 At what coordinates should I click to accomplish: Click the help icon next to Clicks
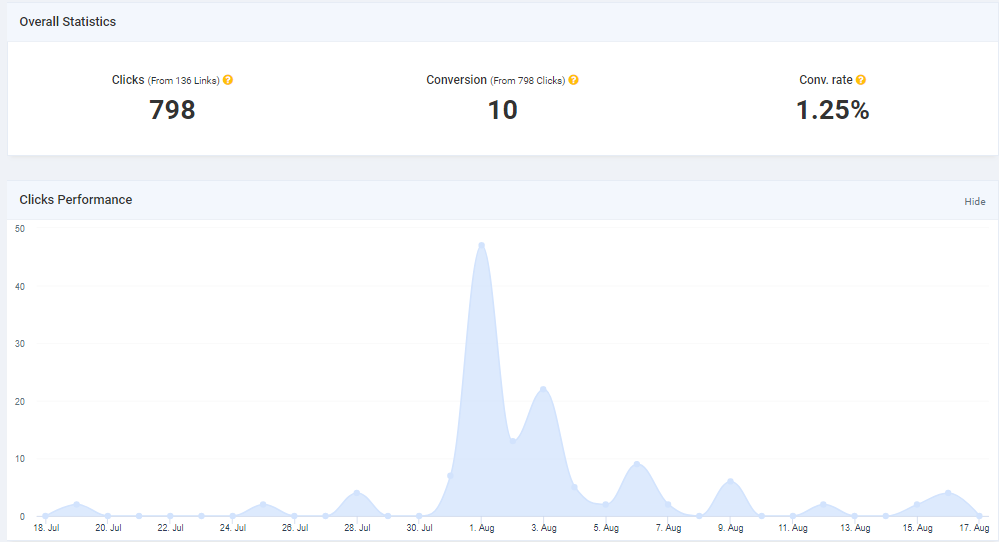pos(228,80)
